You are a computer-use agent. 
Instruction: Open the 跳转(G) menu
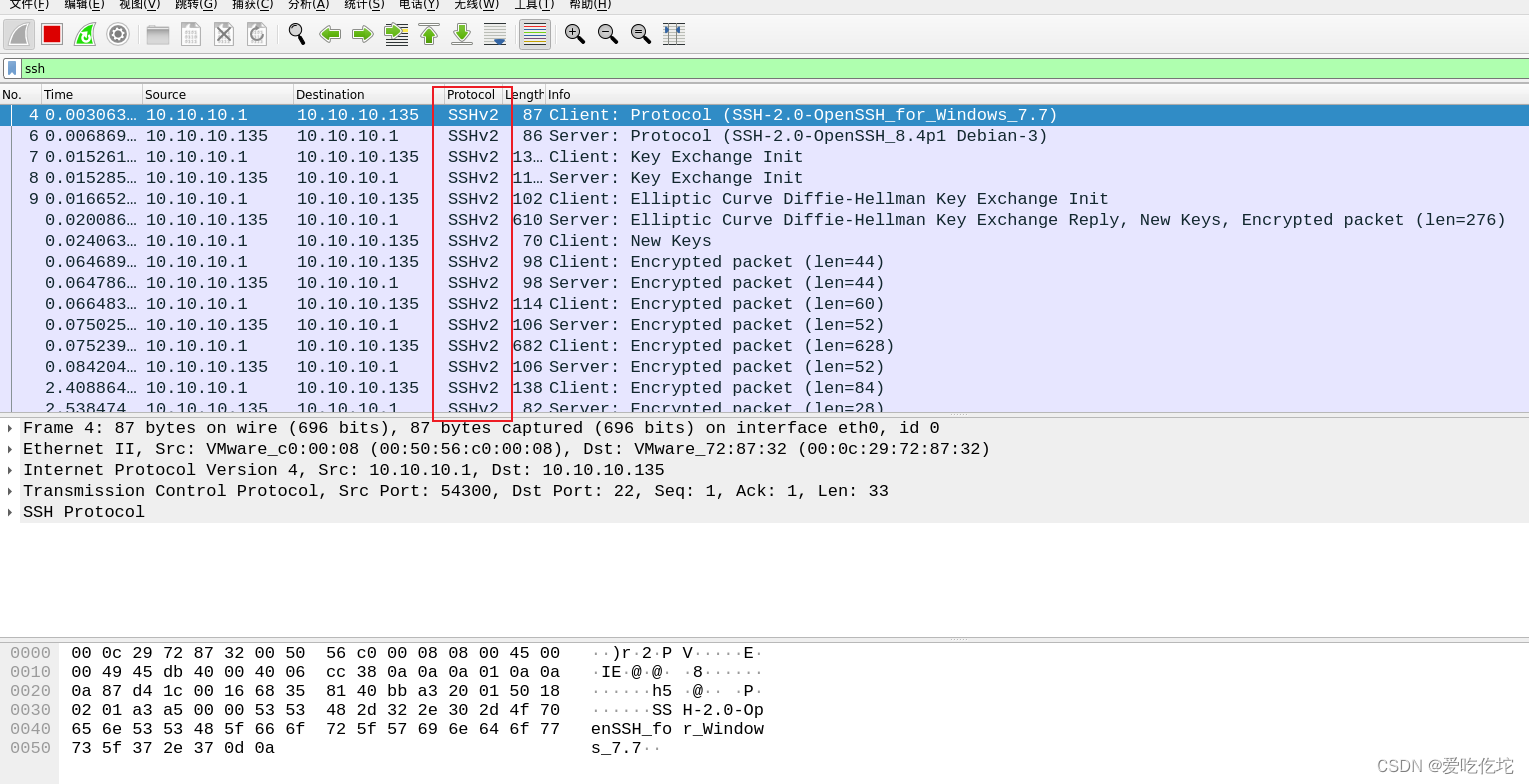click(196, 5)
